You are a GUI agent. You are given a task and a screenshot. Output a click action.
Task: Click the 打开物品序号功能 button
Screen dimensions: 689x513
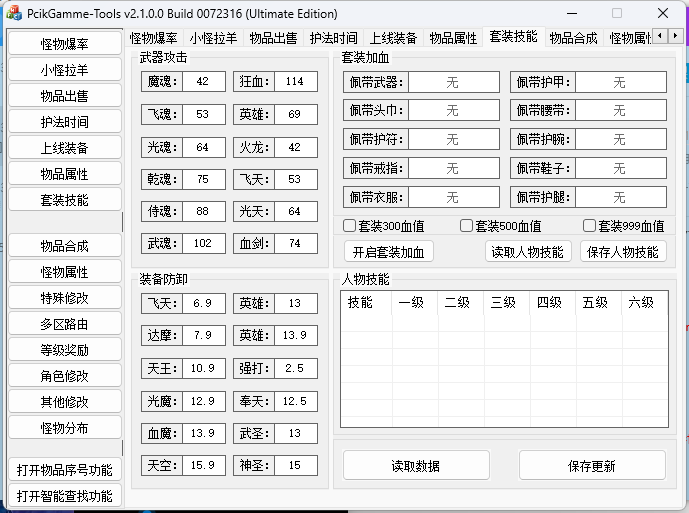(x=65, y=469)
